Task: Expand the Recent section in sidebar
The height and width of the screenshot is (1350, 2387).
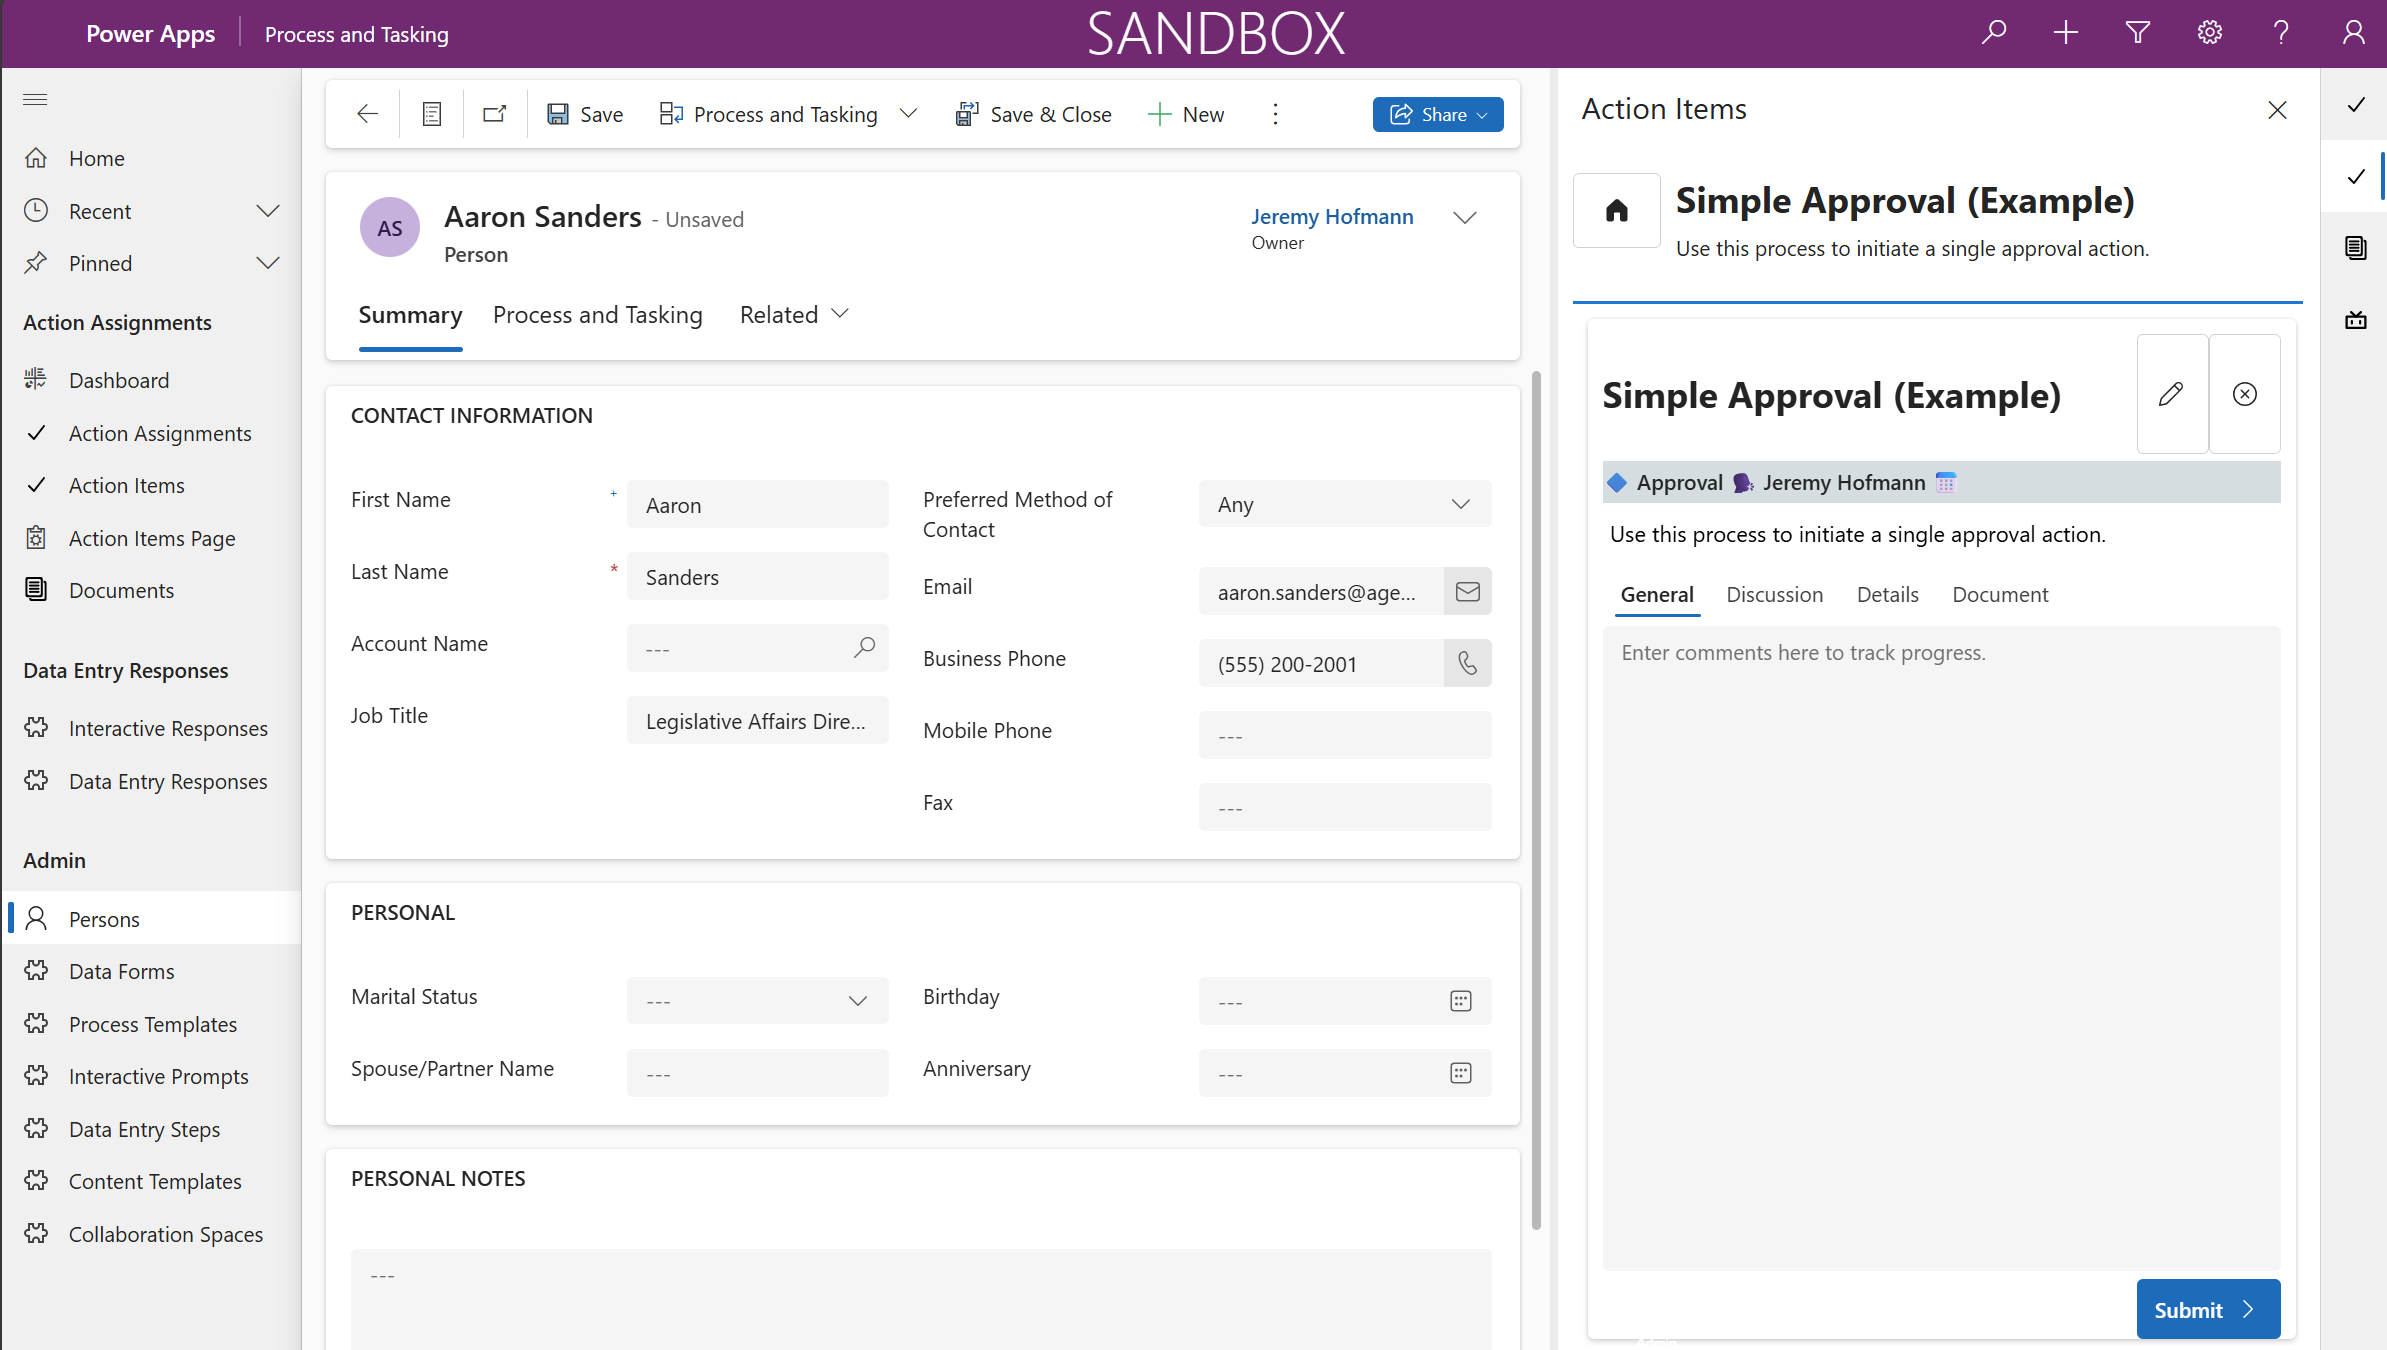Action: click(267, 211)
